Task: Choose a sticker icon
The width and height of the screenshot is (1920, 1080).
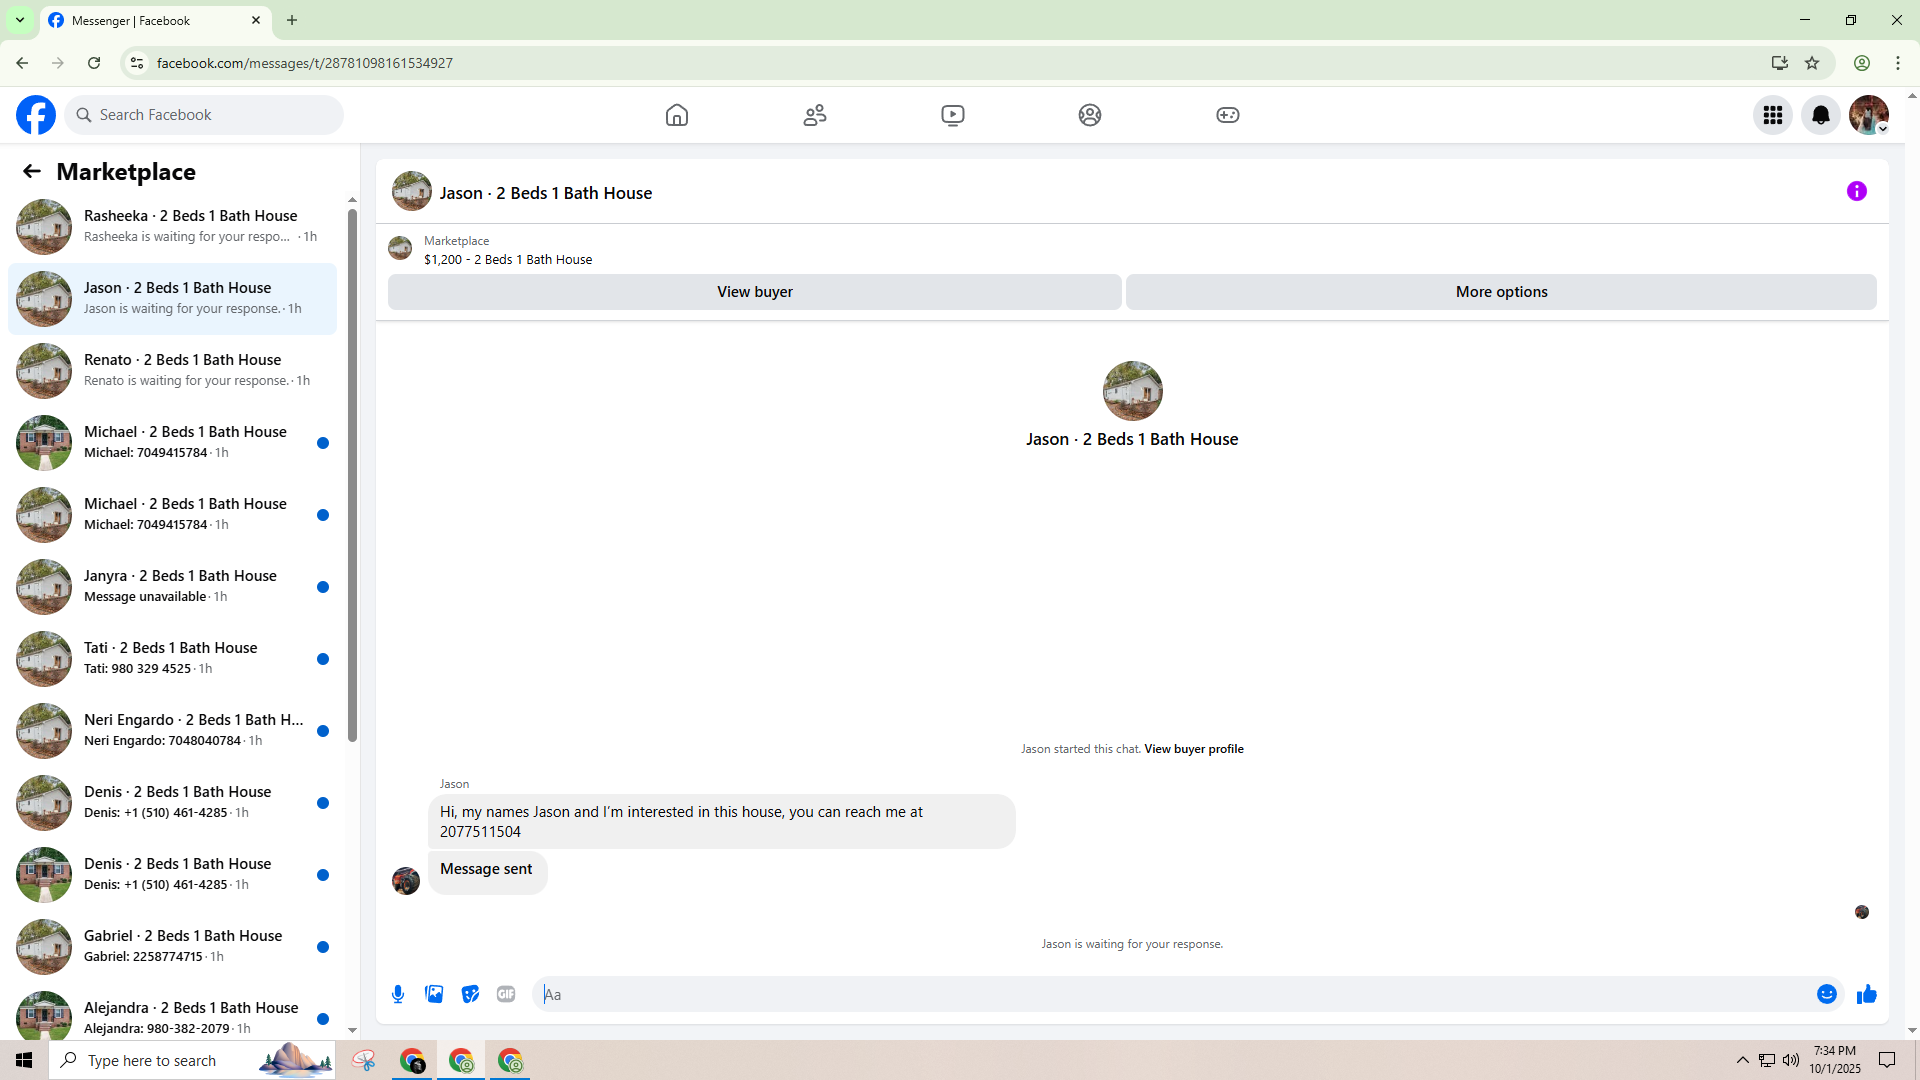Action: [470, 994]
